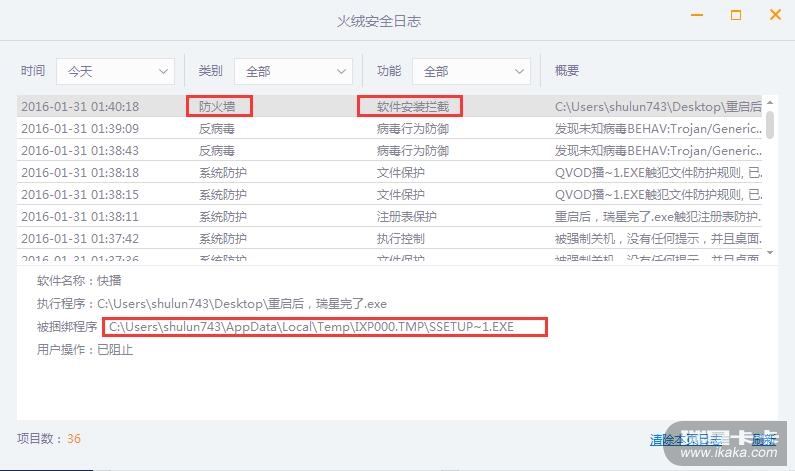Click 文件保护 in the 01:38:15 row
795x471 pixels.
[401, 195]
